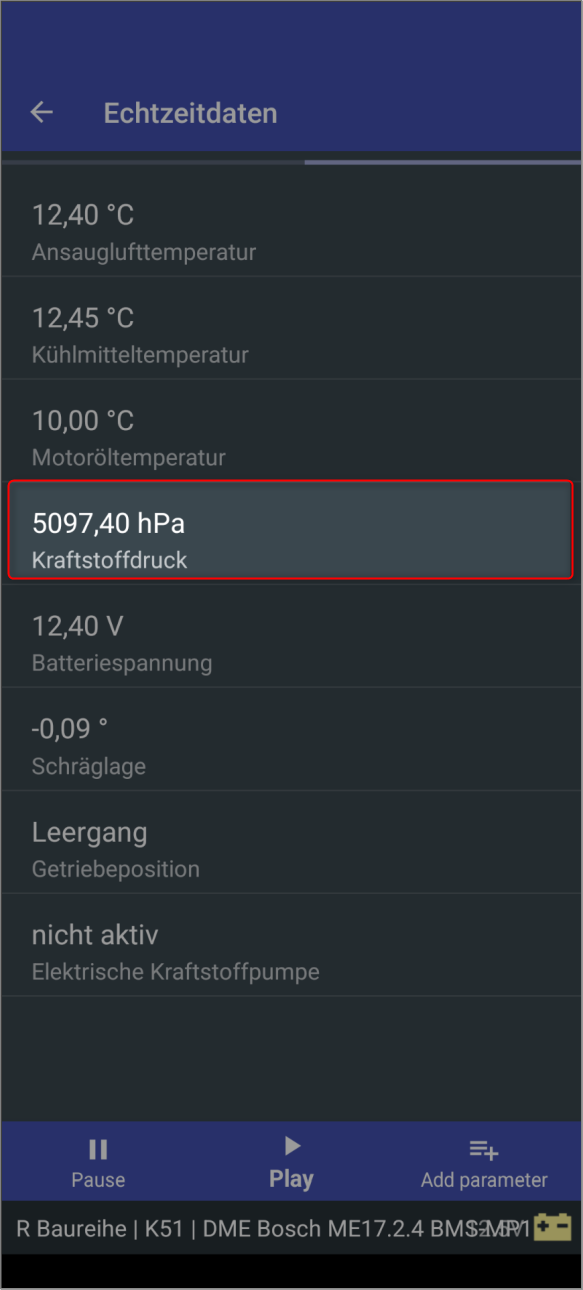Tap the Add parameter list-plus icon
The image size is (583, 1290).
point(484,1150)
